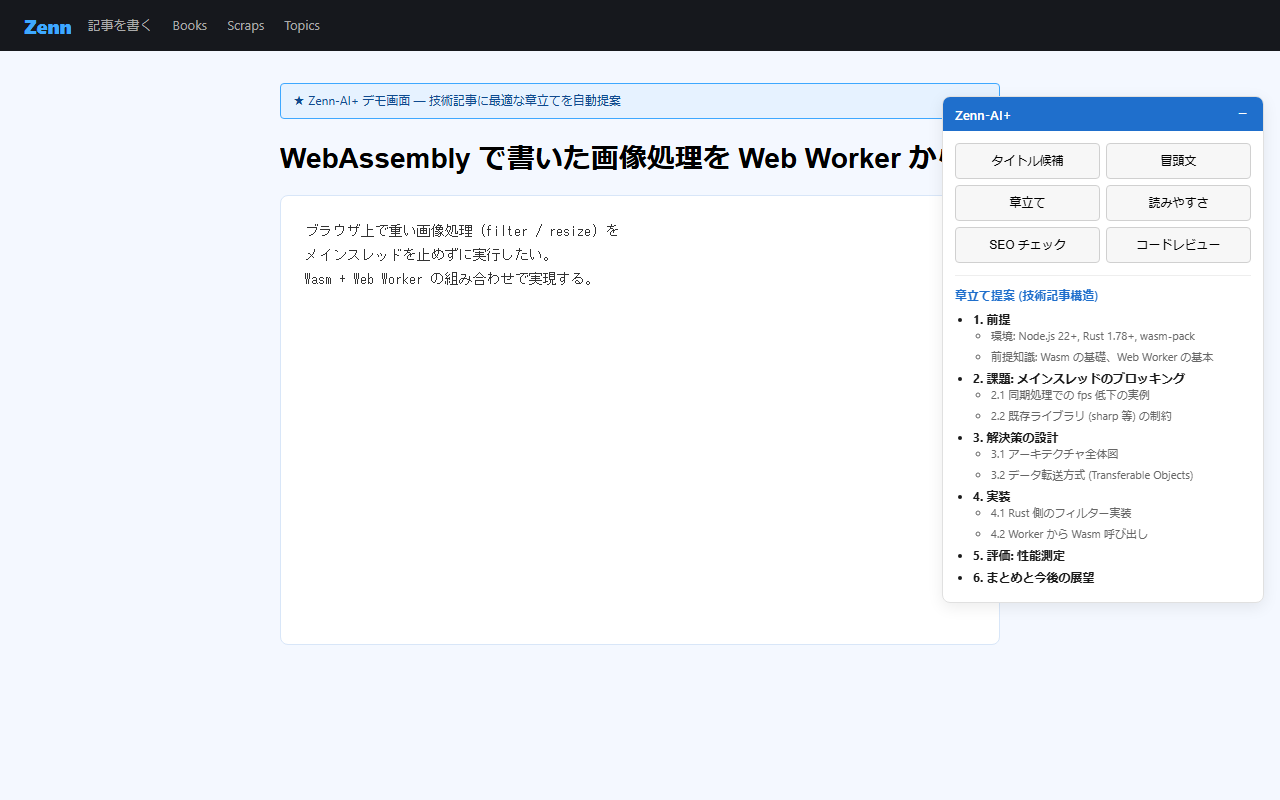
Task: Click the 読みやすさ button
Action: pyautogui.click(x=1178, y=203)
